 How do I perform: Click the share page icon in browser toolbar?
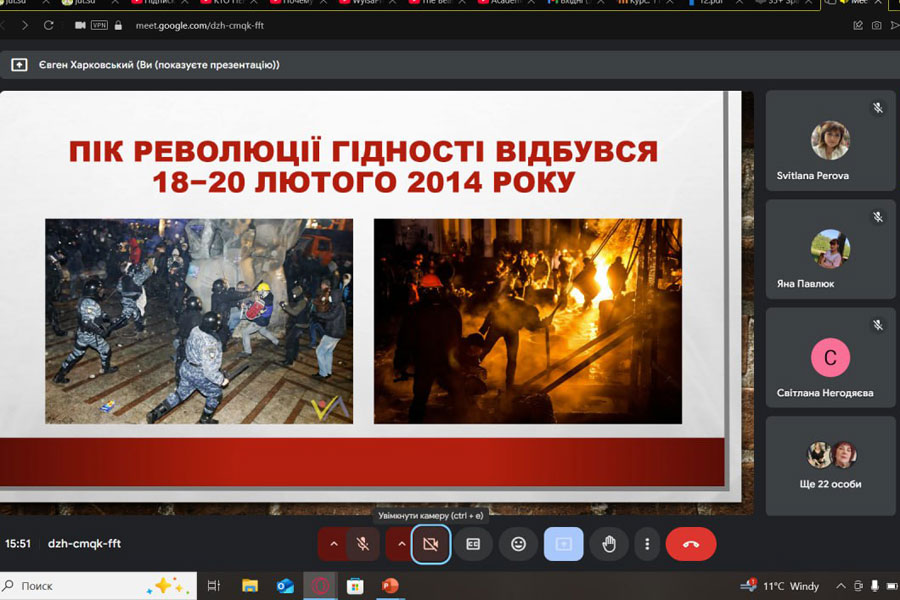click(x=858, y=25)
